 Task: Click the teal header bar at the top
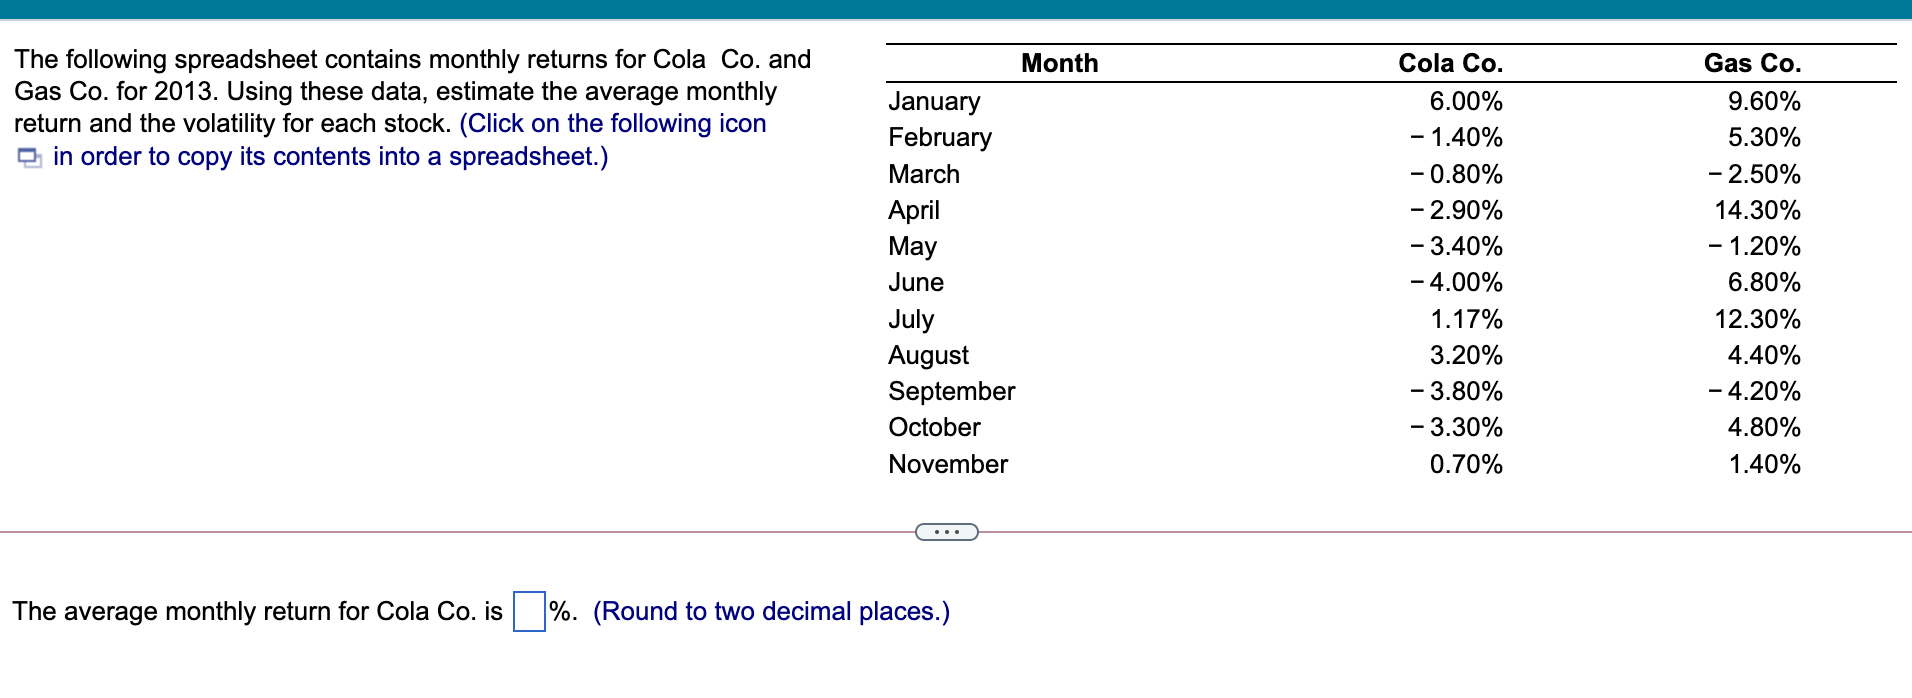click(x=956, y=8)
